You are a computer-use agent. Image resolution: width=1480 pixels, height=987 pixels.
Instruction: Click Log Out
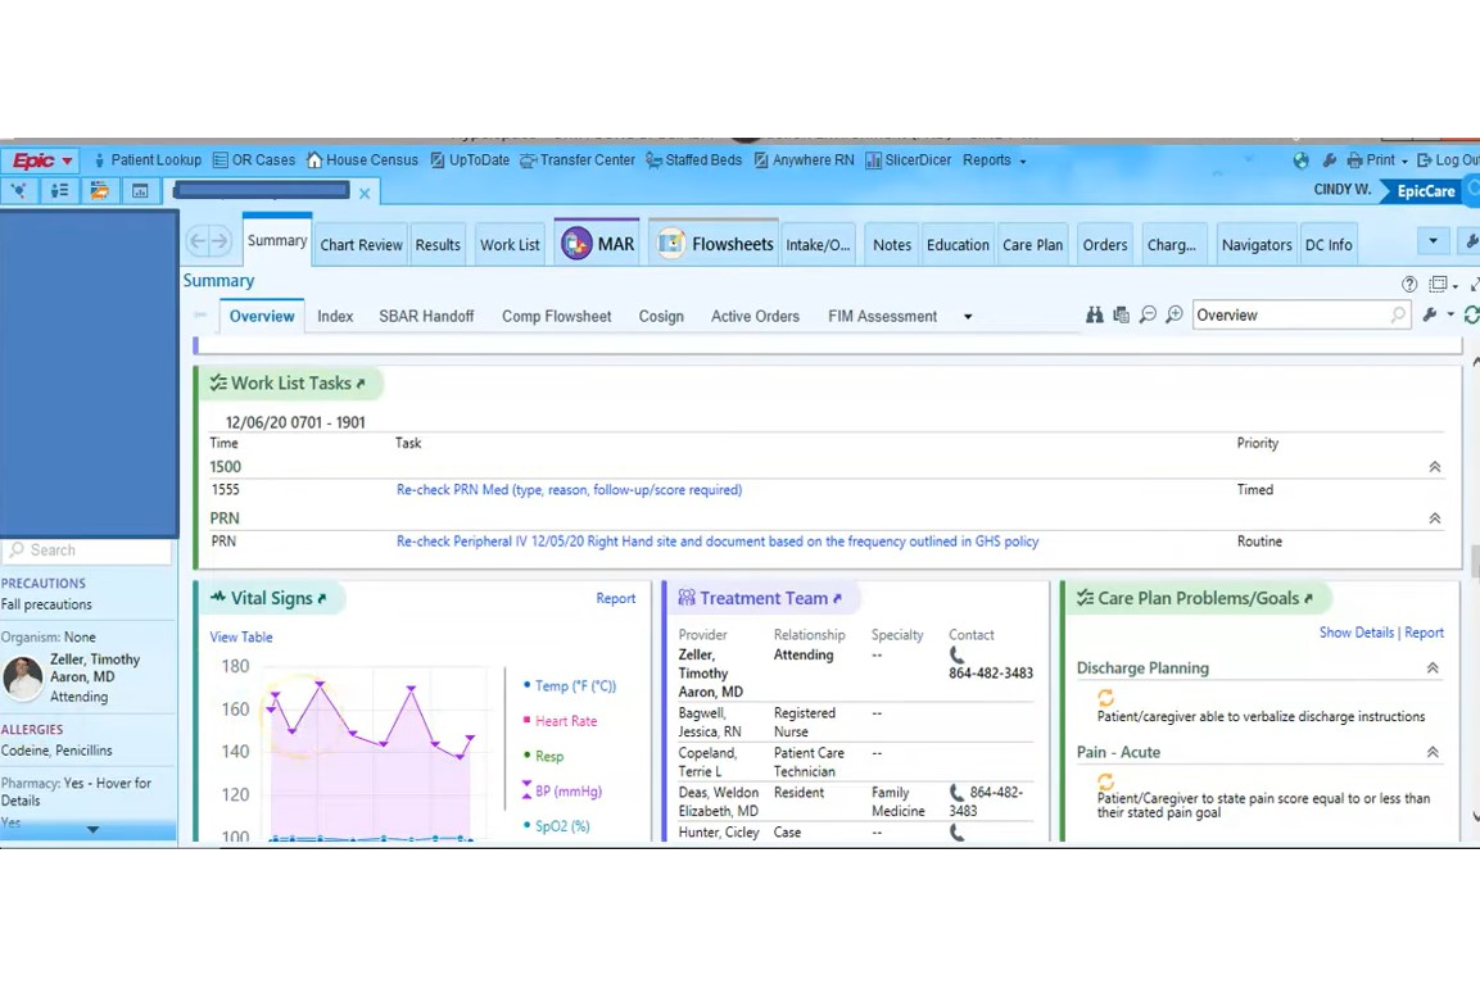click(1448, 160)
